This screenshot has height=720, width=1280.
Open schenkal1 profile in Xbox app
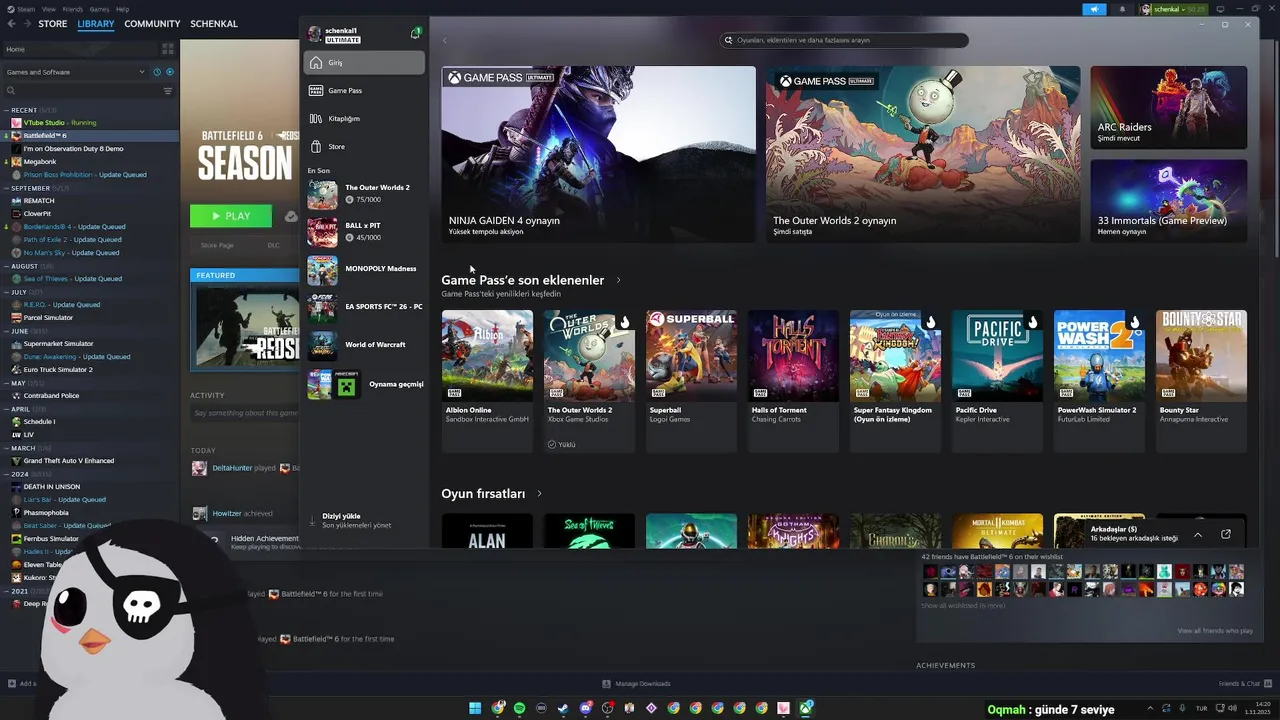334,35
